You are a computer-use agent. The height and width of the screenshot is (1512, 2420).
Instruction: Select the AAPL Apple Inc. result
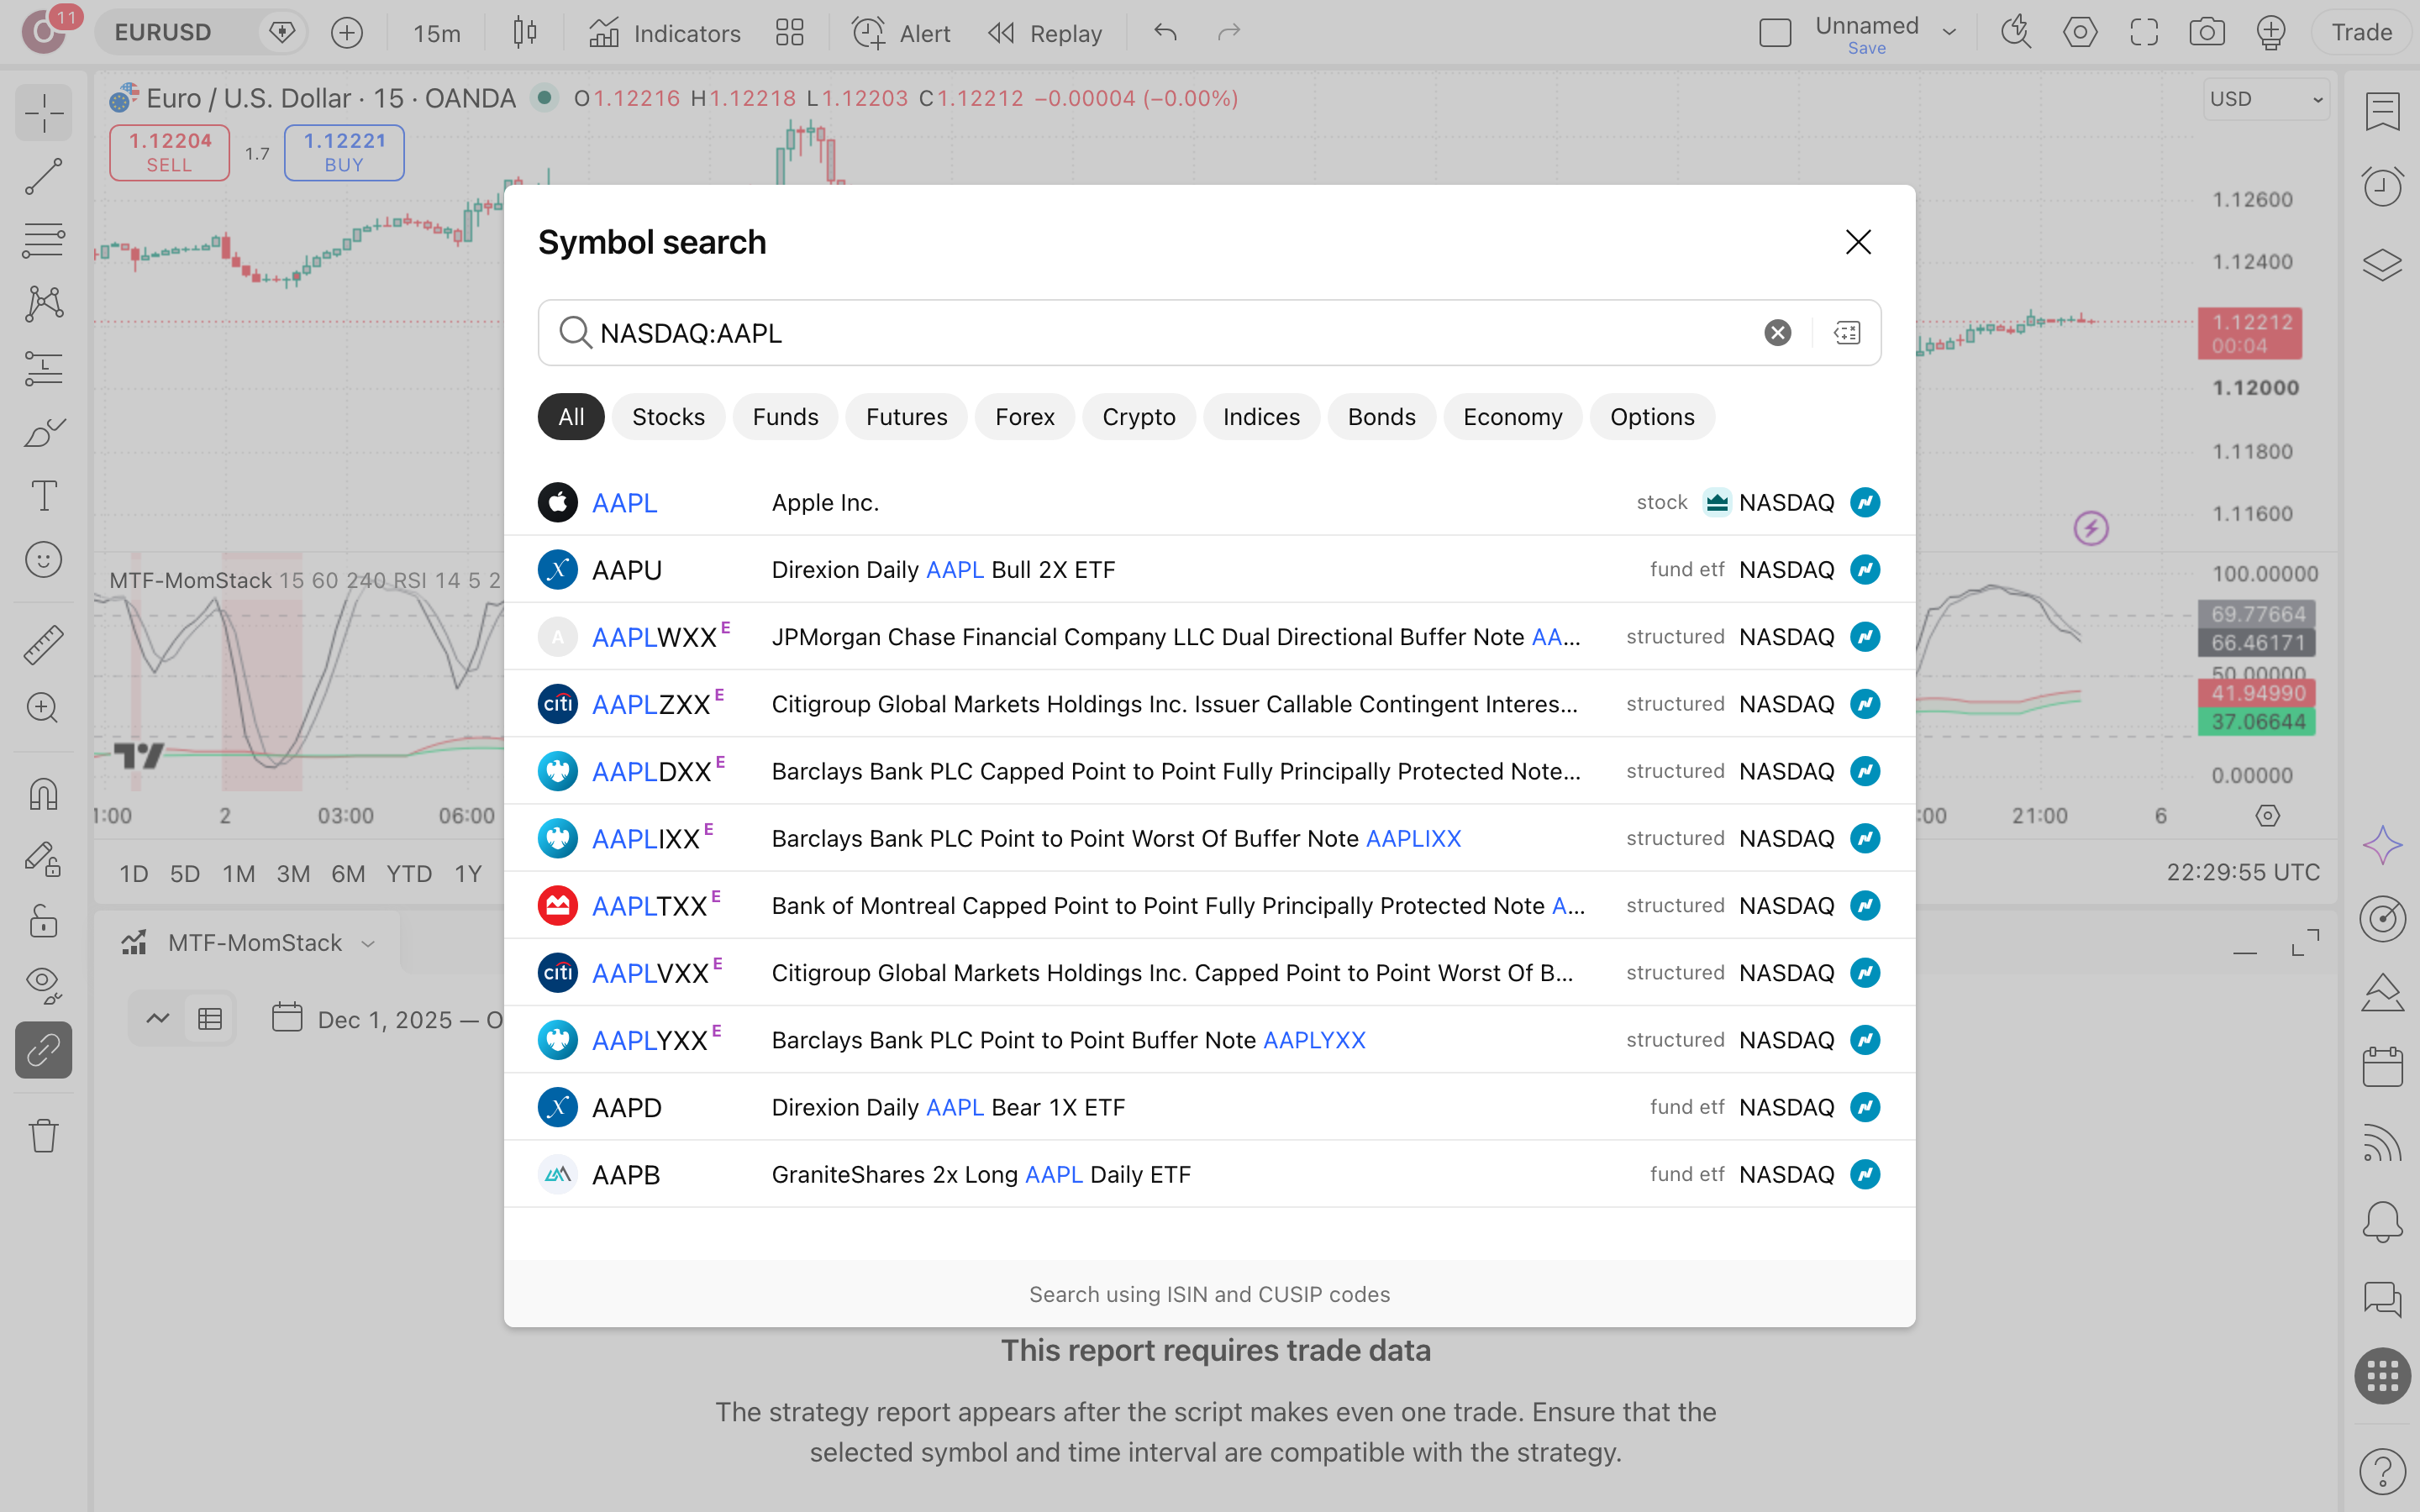tap(1210, 502)
